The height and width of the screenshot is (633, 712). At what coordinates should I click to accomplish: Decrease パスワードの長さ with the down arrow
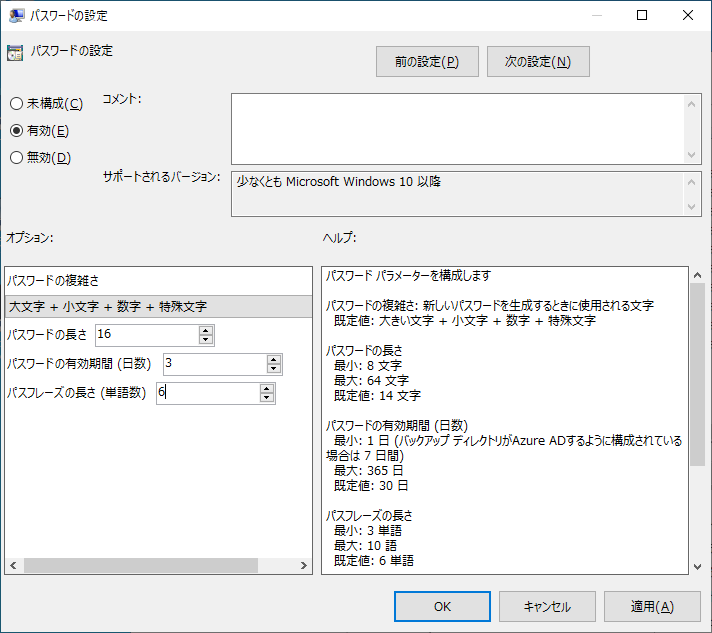tap(206, 340)
